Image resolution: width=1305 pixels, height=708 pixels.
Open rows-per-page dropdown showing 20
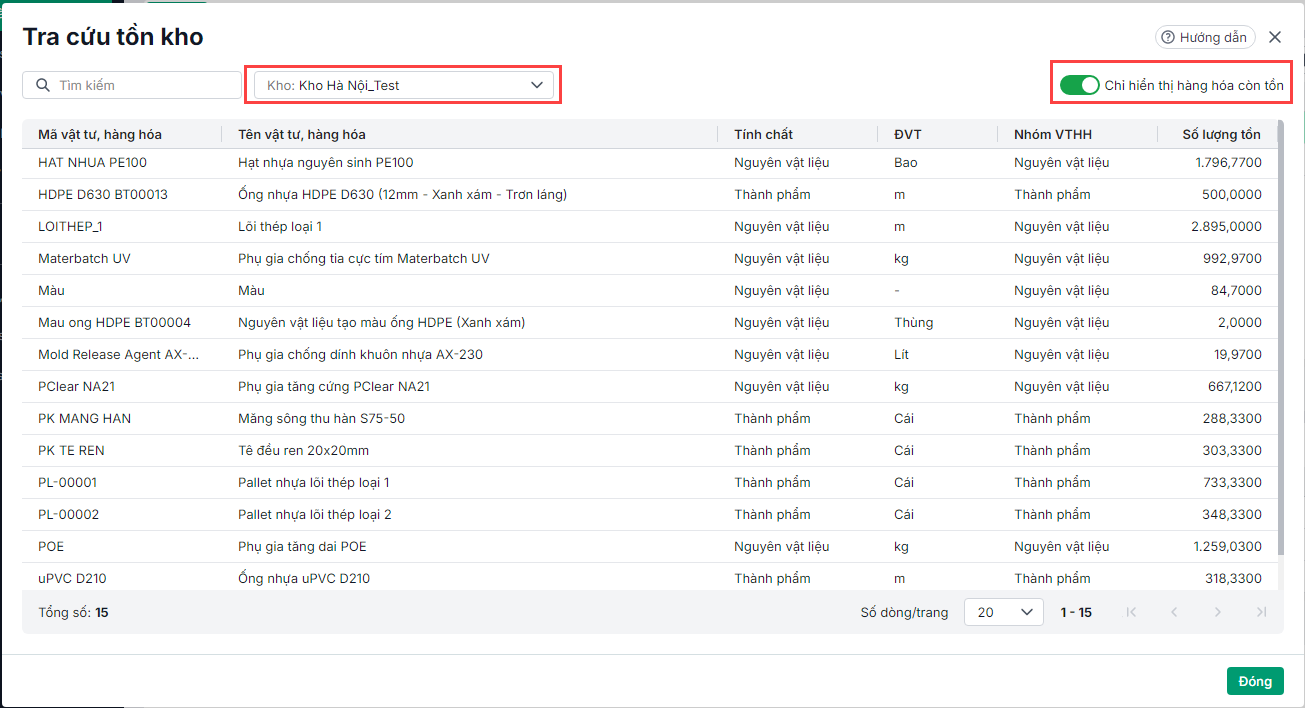(1003, 612)
